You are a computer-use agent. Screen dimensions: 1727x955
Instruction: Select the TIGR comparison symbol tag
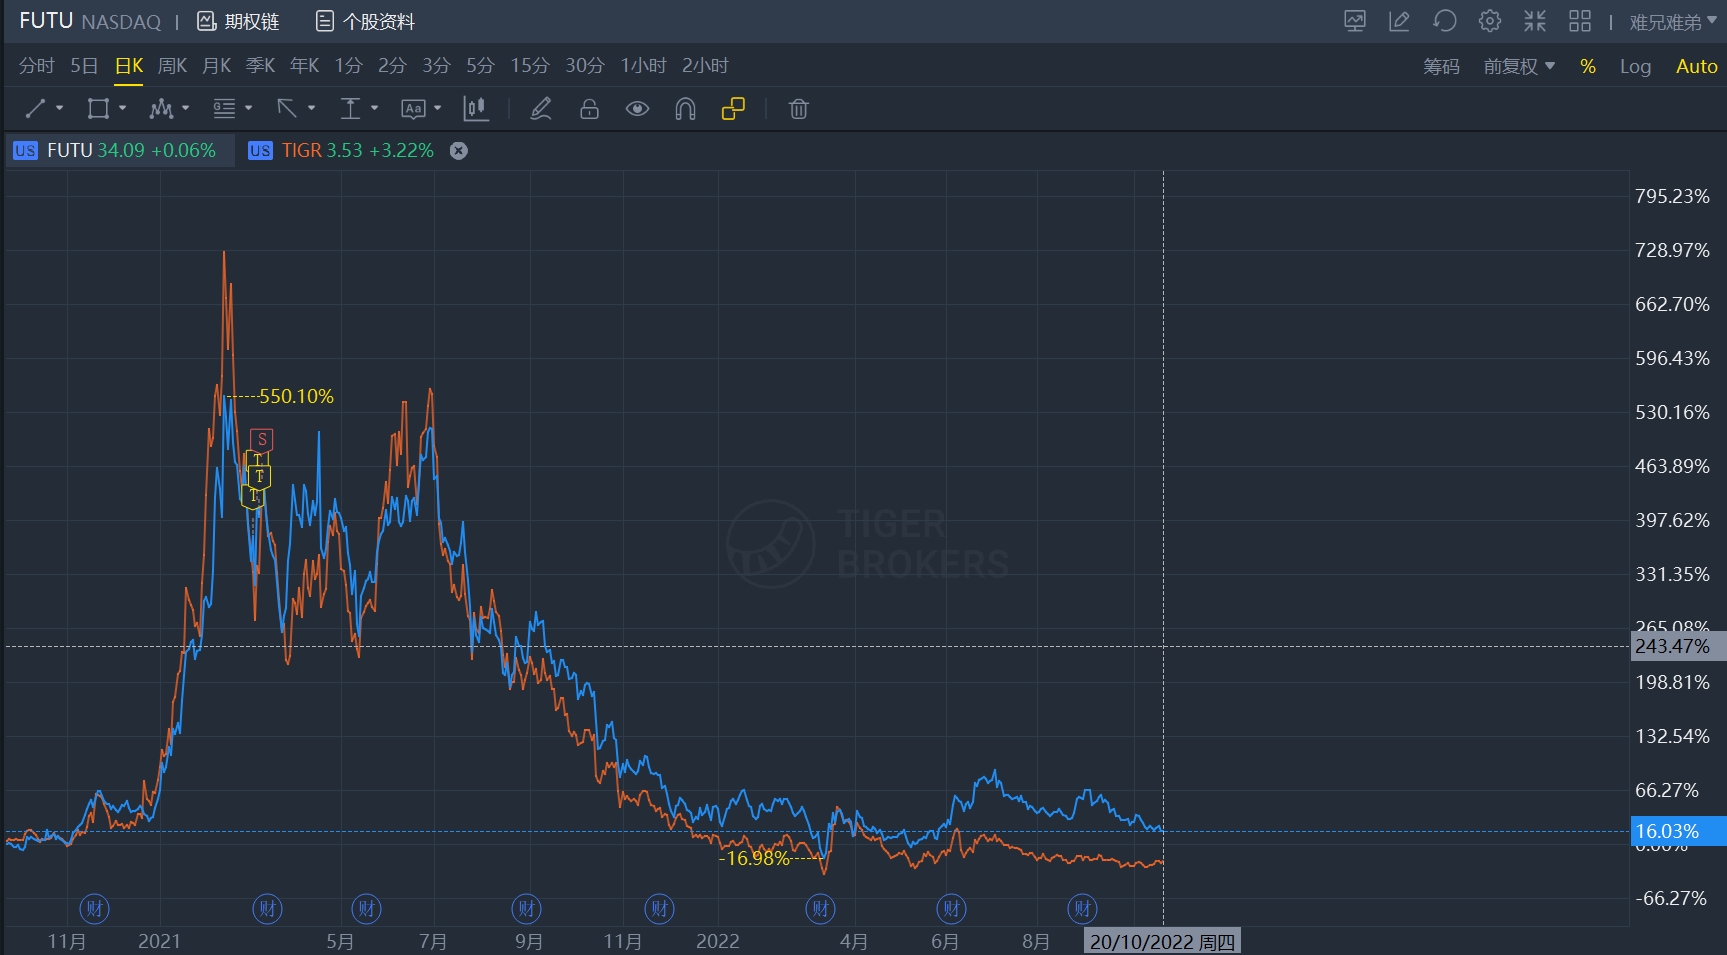340,150
